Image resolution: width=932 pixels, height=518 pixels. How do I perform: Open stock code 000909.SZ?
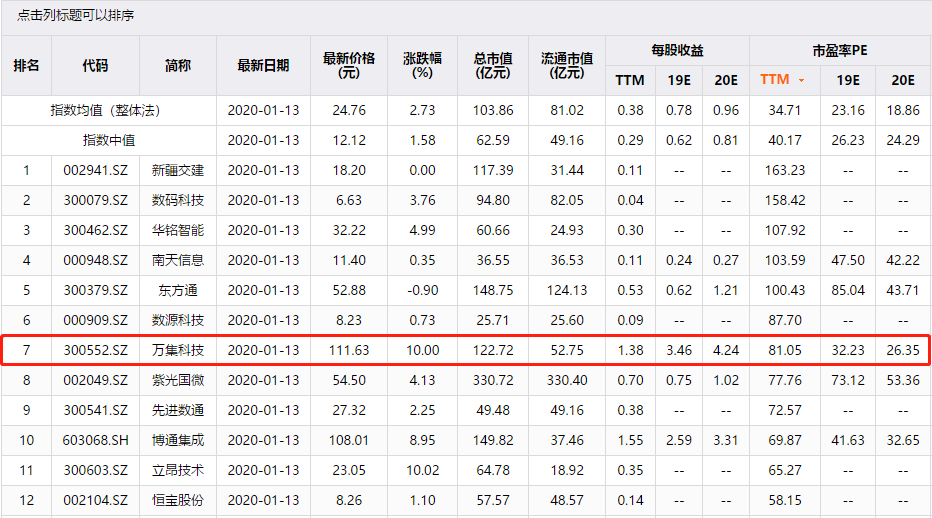pos(95,321)
